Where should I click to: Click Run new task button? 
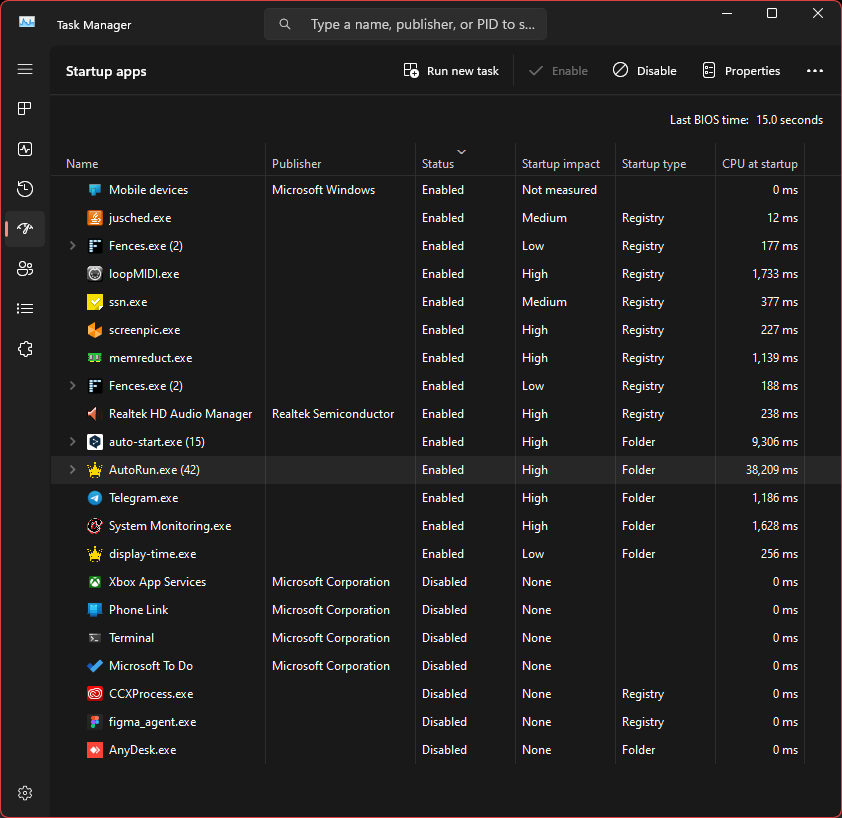(451, 71)
